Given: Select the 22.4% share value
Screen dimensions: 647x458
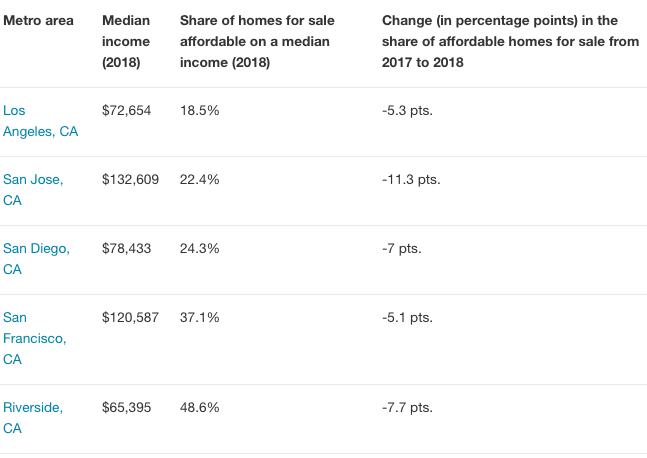Looking at the screenshot, I should [199, 179].
